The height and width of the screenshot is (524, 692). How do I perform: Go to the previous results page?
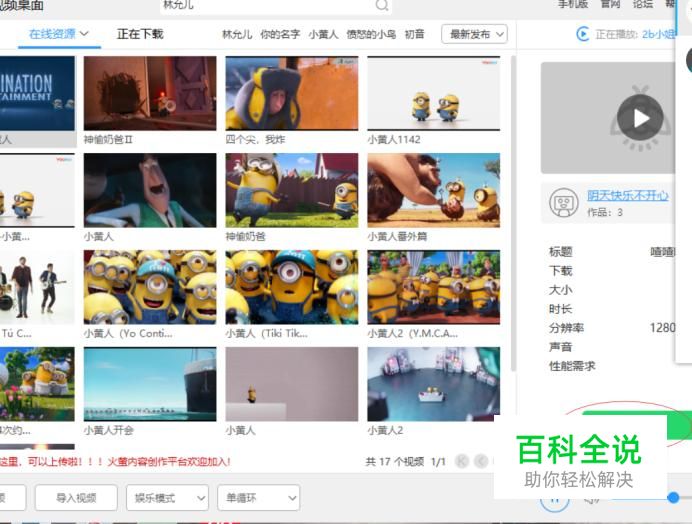coord(481,461)
